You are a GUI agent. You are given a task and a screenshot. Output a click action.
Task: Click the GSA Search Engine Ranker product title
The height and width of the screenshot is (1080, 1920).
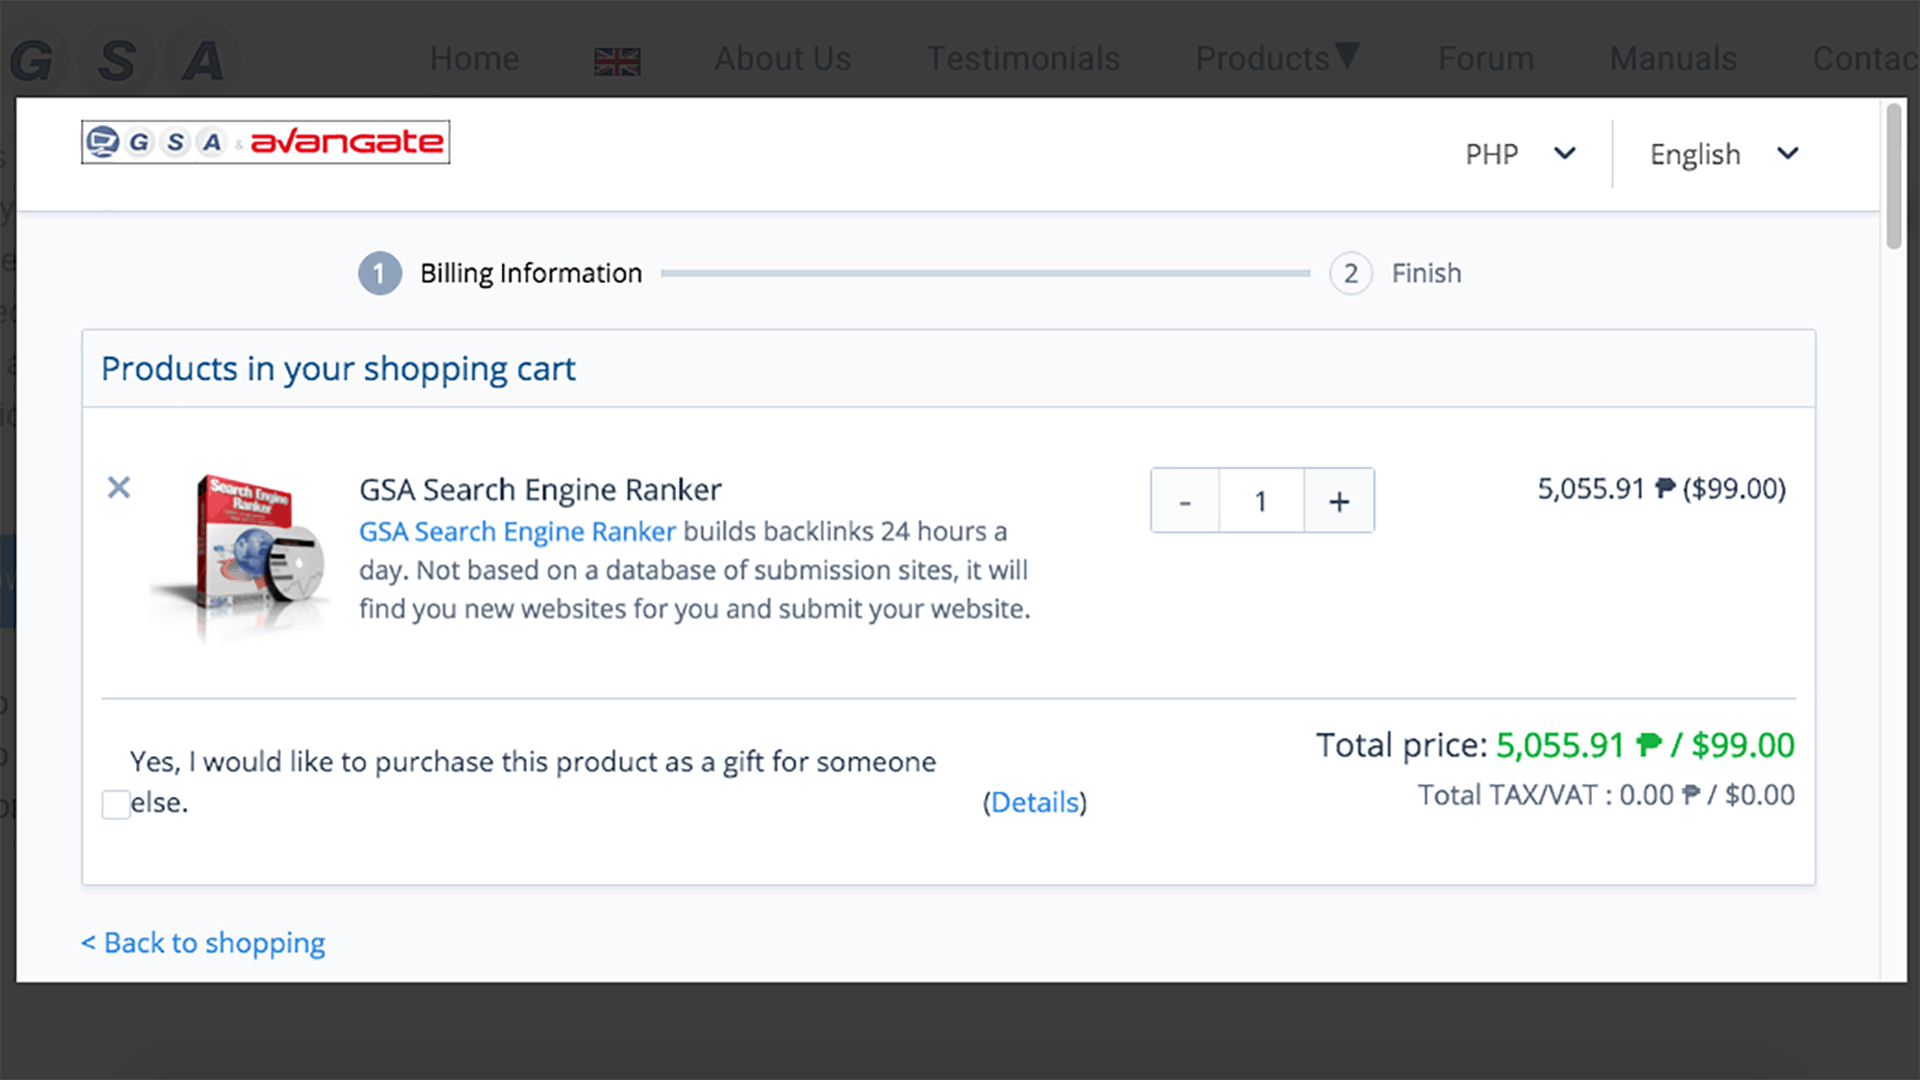point(540,489)
